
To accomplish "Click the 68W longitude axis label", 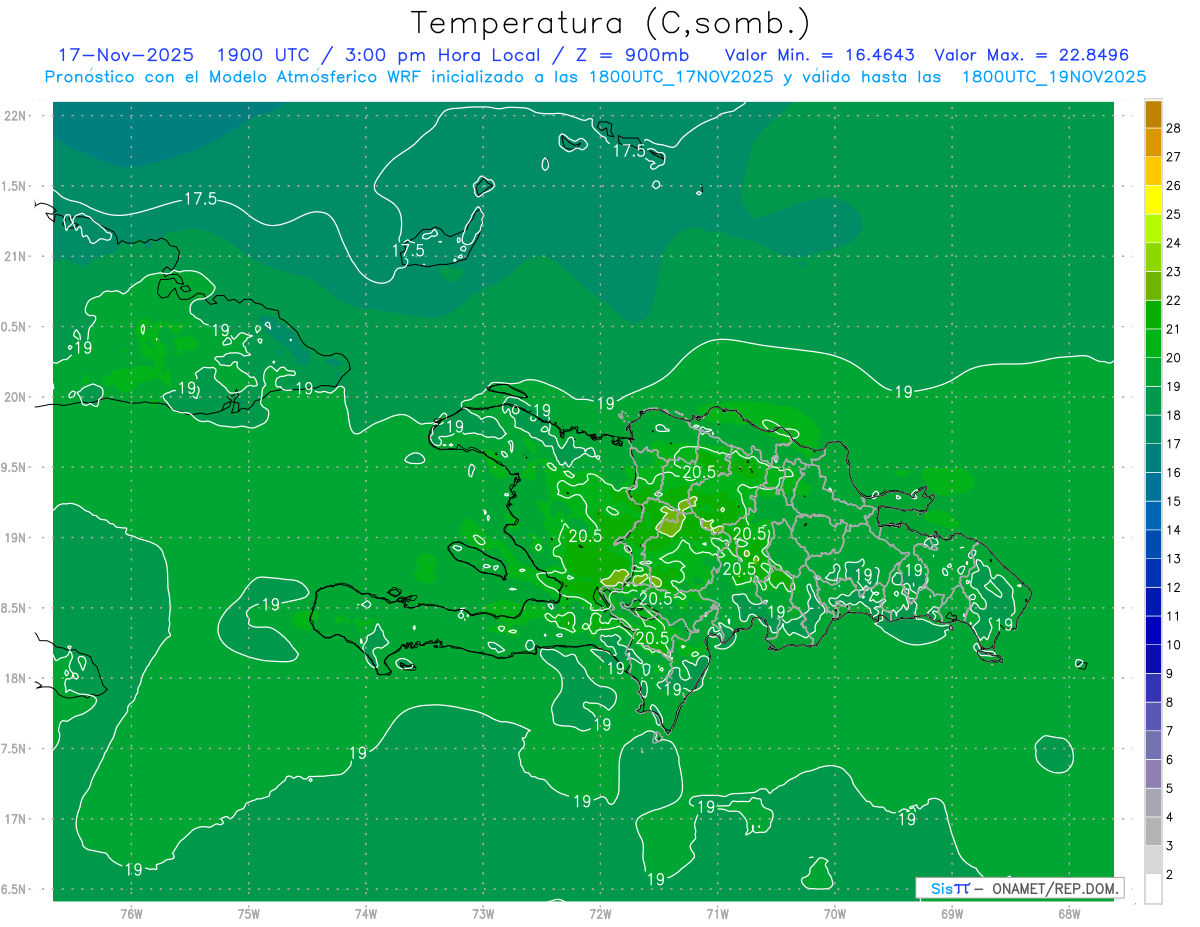I will 1069,913.
